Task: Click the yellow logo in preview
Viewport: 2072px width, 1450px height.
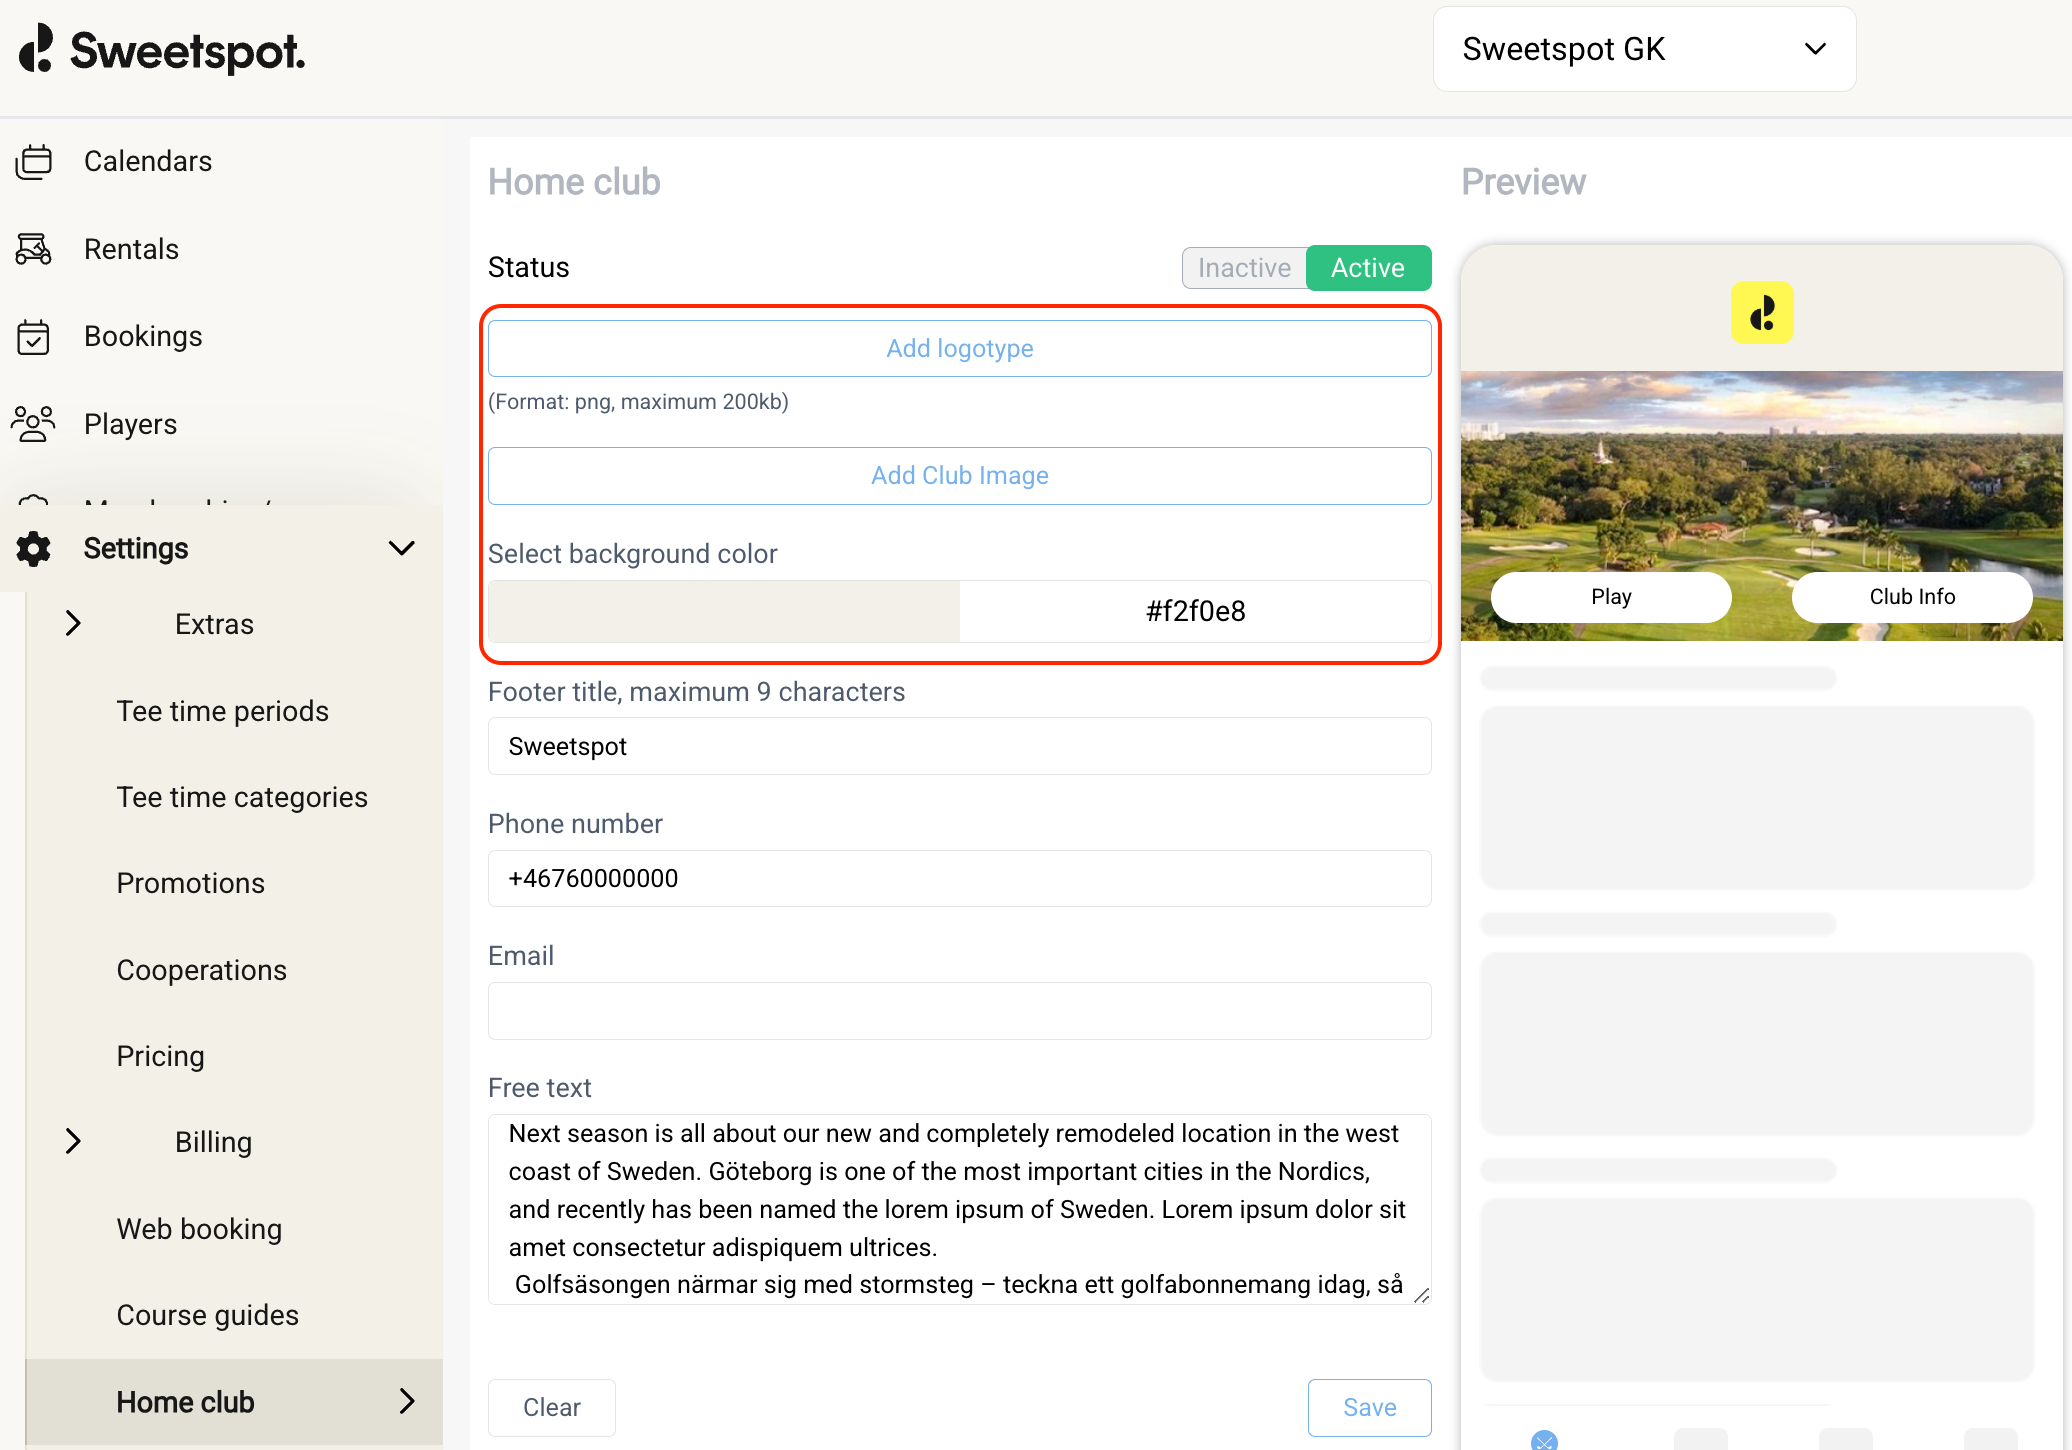Action: coord(1761,313)
